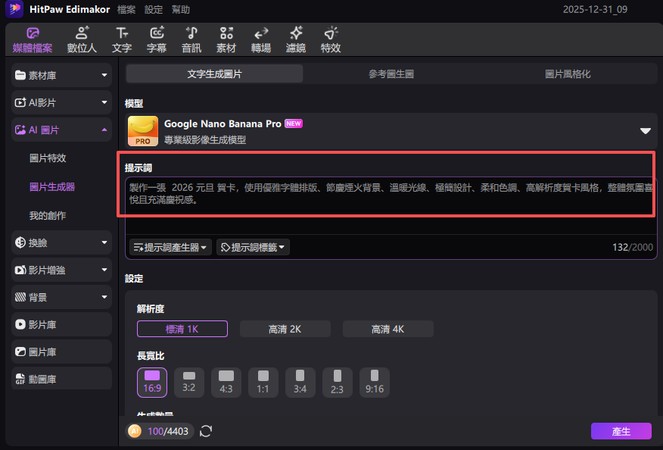This screenshot has width=663, height=450.
Task: Open the 影片庫 sidebar item
Action: pyautogui.click(x=62, y=324)
